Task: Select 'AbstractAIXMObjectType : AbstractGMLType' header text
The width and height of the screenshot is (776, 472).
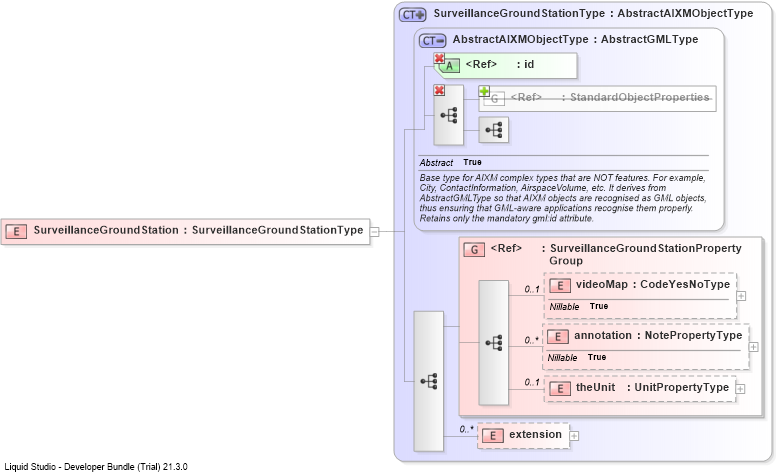Action: point(575,39)
